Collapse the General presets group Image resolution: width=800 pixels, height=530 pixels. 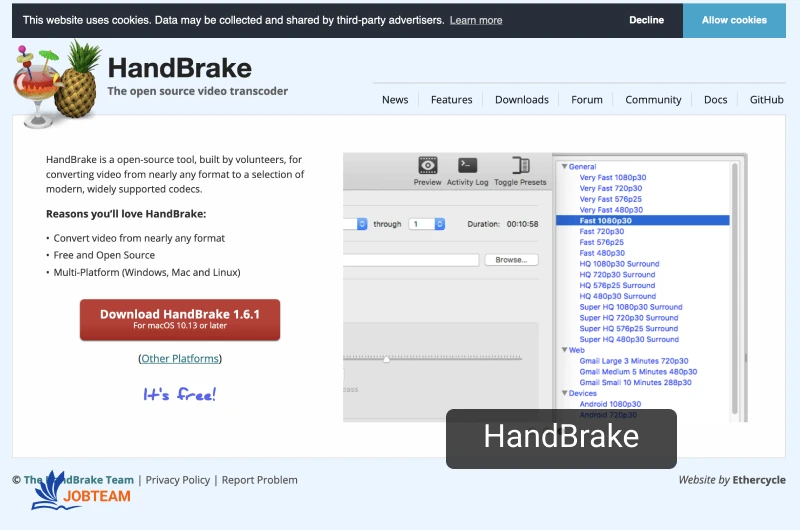(x=564, y=166)
